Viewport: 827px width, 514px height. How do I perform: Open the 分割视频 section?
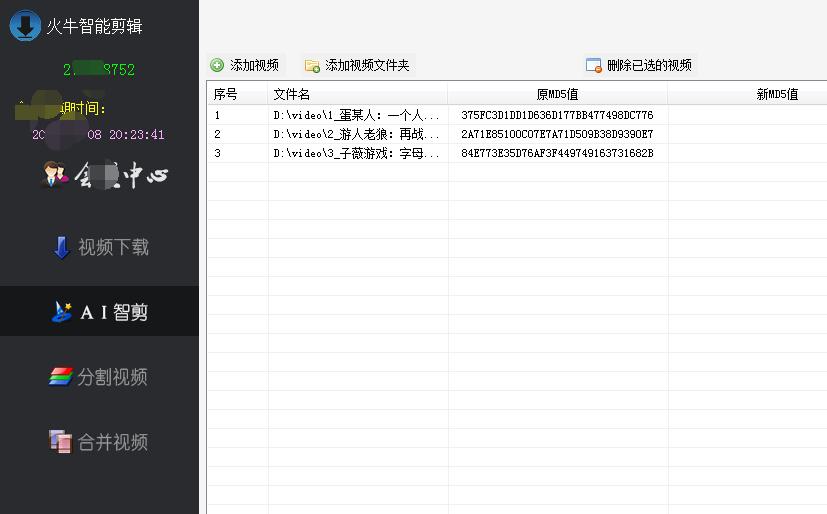(x=100, y=376)
